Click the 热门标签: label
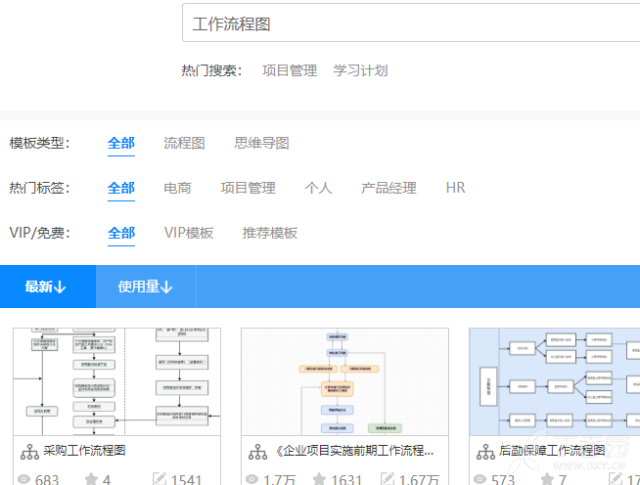The image size is (640, 485). tap(40, 188)
